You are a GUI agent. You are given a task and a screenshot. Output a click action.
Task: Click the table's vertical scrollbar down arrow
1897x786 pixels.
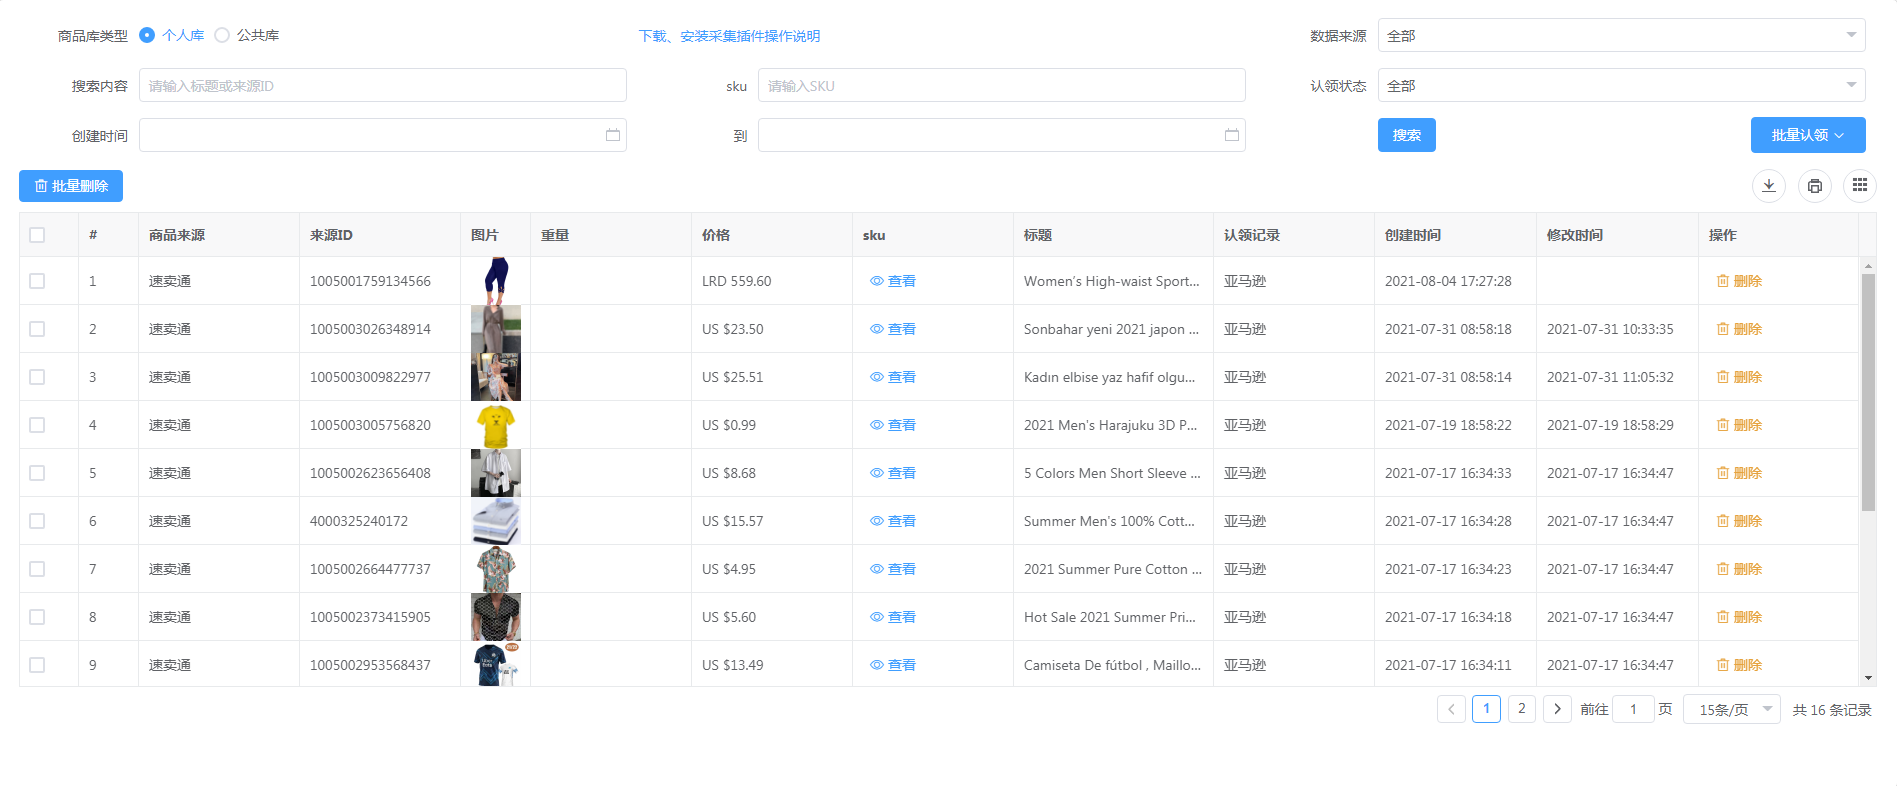pos(1867,678)
